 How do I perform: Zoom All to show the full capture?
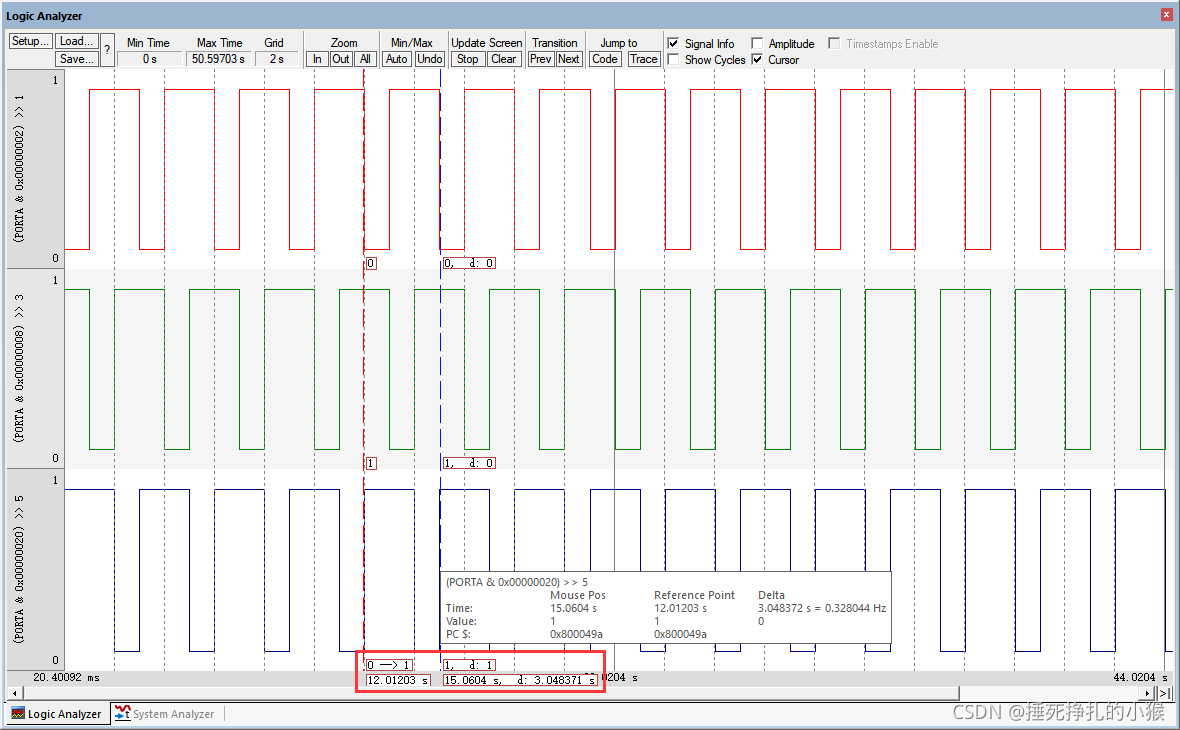(x=365, y=59)
